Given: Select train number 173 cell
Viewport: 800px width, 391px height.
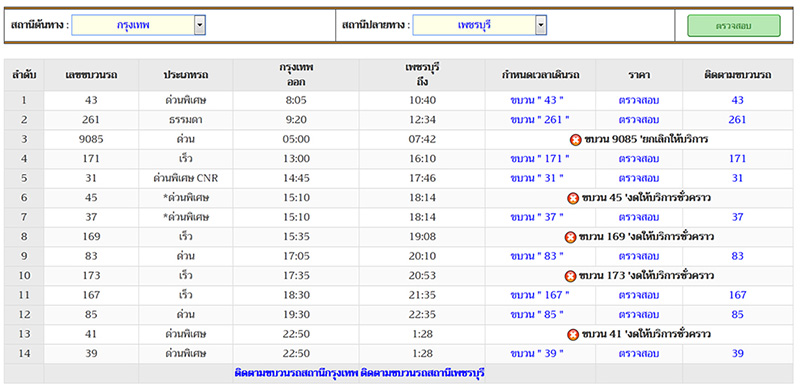Looking at the screenshot, I should tap(91, 276).
